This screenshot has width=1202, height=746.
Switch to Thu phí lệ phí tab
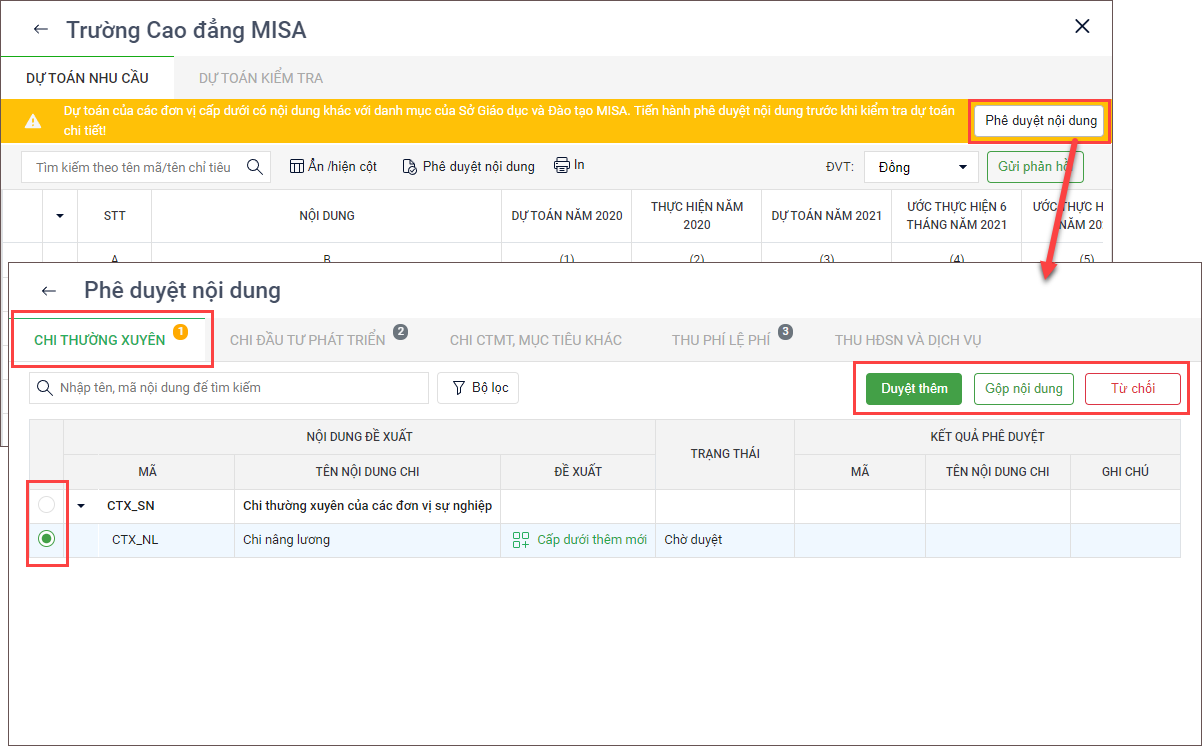tap(721, 340)
